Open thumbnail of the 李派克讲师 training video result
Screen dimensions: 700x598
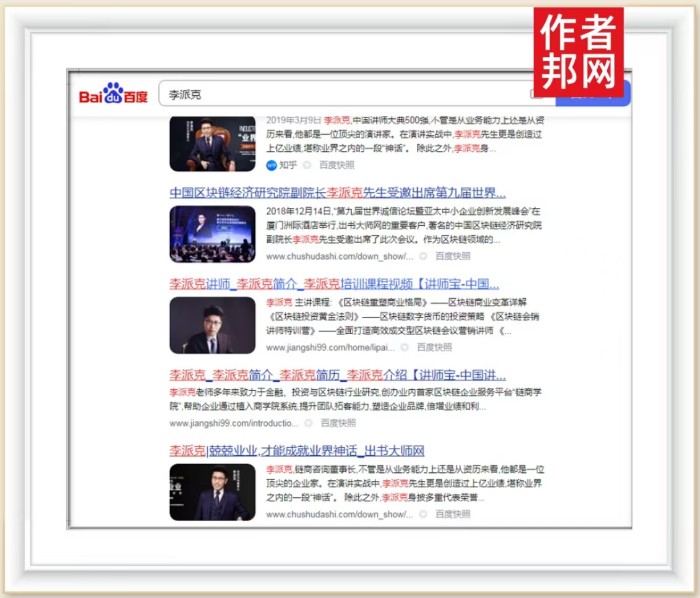pyautogui.click(x=212, y=325)
